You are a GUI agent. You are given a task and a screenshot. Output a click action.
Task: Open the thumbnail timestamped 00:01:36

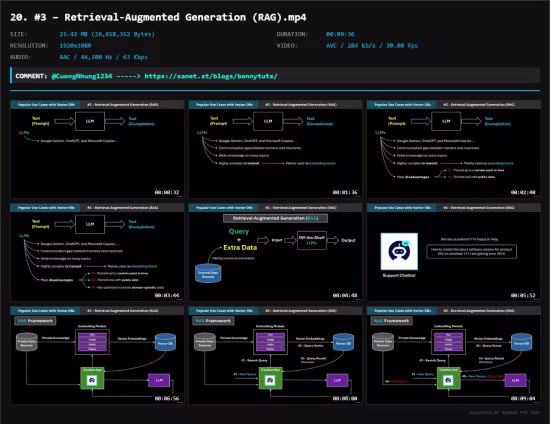[x=275, y=149]
